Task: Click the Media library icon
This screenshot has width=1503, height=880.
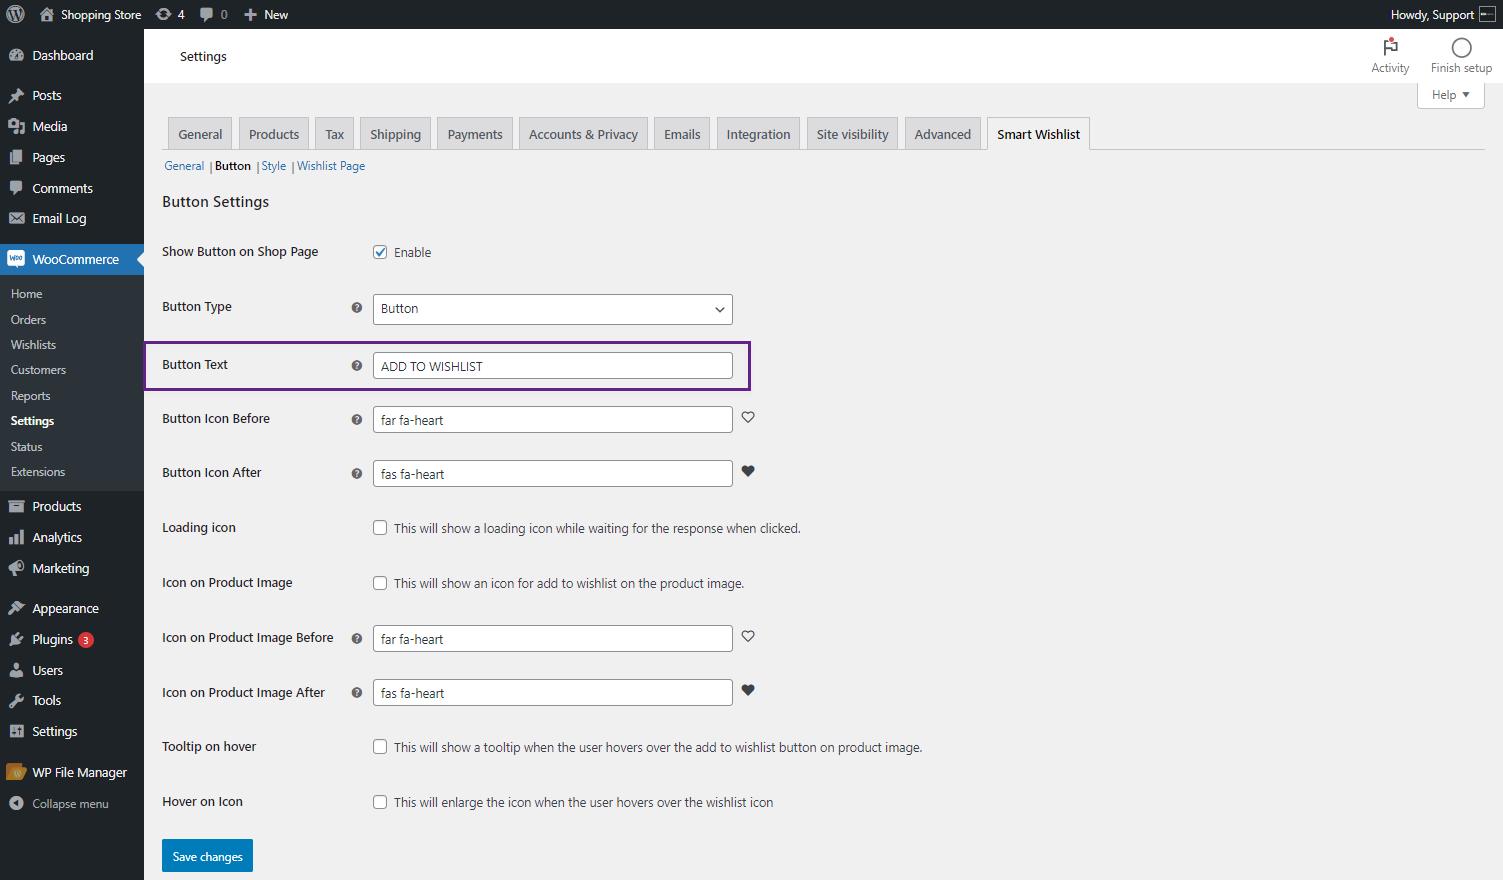Action: [16, 126]
